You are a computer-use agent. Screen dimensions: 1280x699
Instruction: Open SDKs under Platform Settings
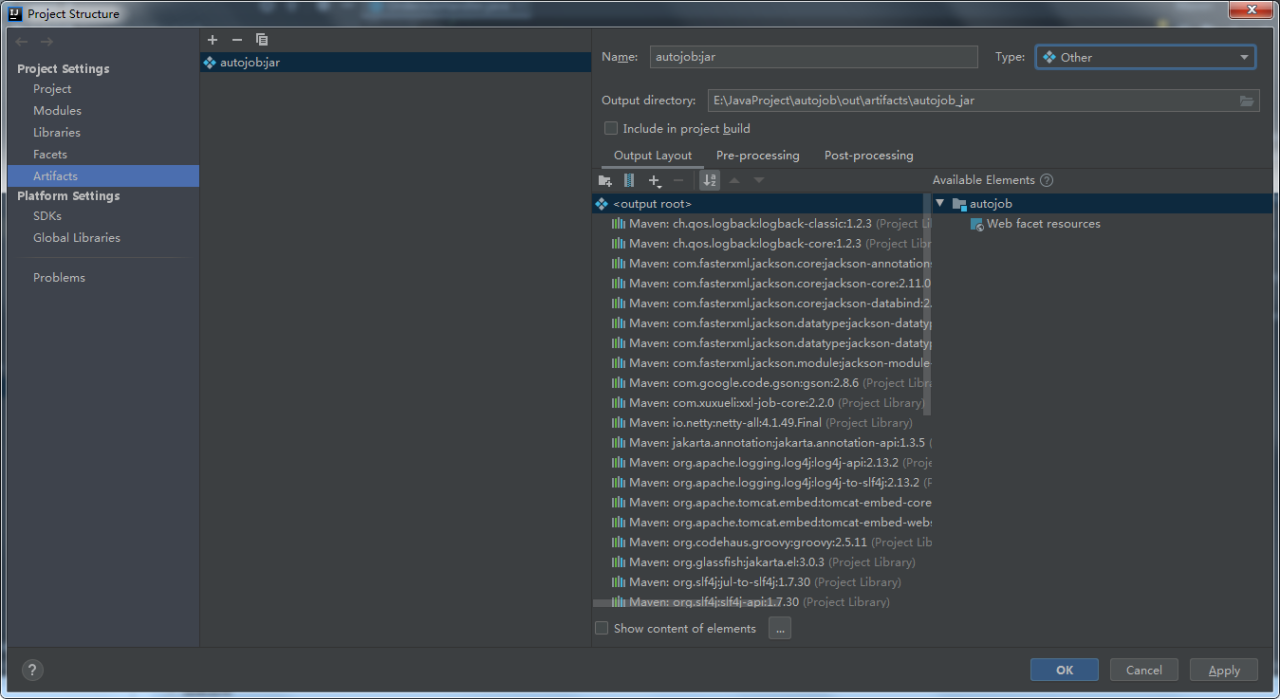47,216
